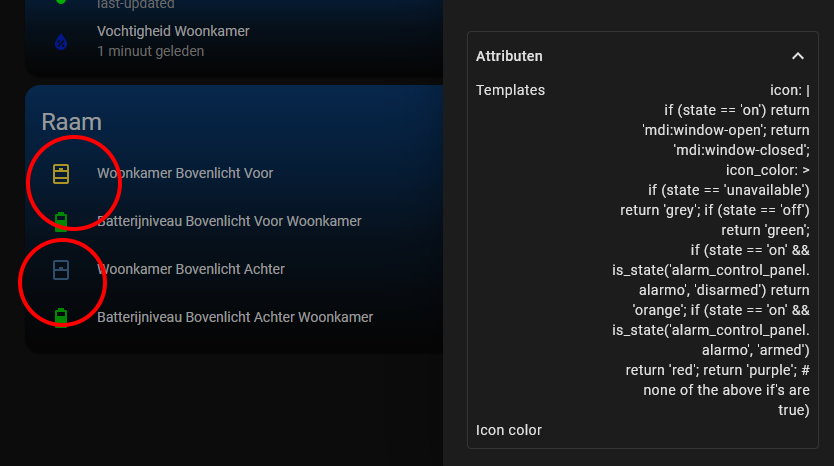
Task: Click the grey window-closed icon for Bovenlicht Achter
Action: 61,270
